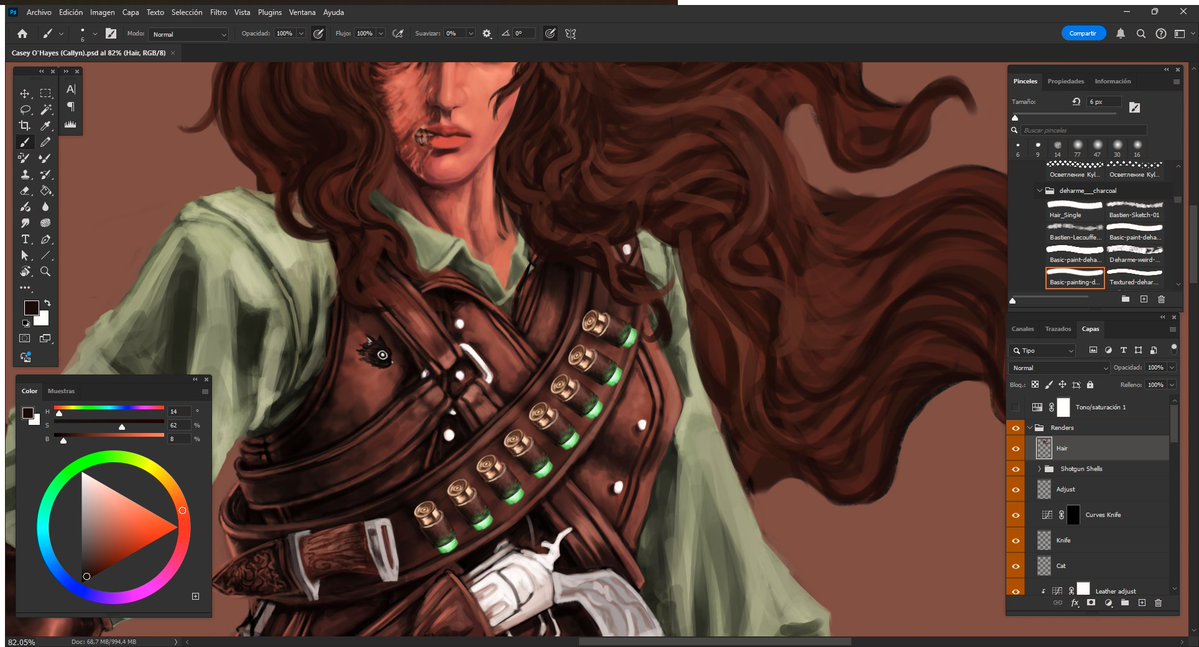Select the Type tool

[24, 239]
